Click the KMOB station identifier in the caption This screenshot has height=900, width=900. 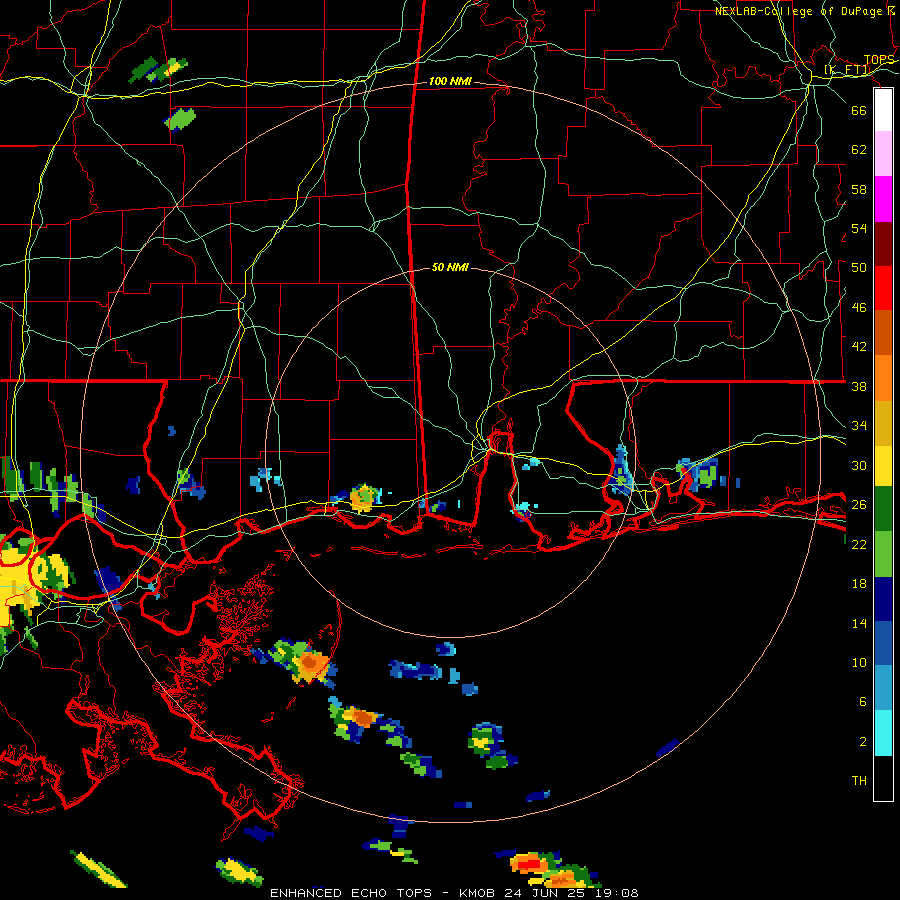479,893
